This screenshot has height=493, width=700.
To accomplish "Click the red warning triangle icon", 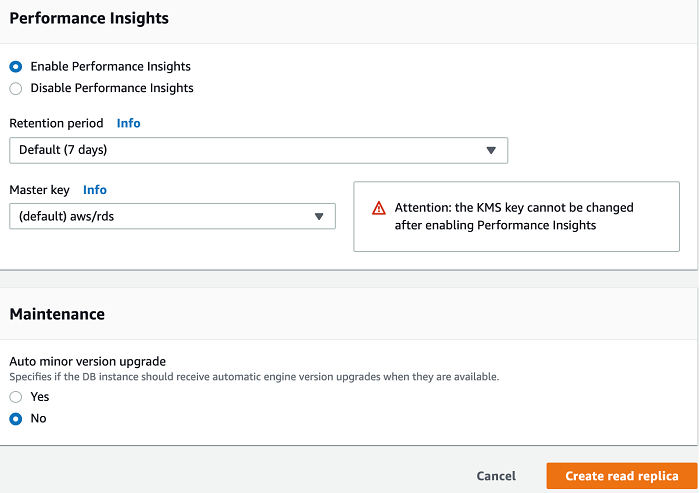I will [x=379, y=208].
